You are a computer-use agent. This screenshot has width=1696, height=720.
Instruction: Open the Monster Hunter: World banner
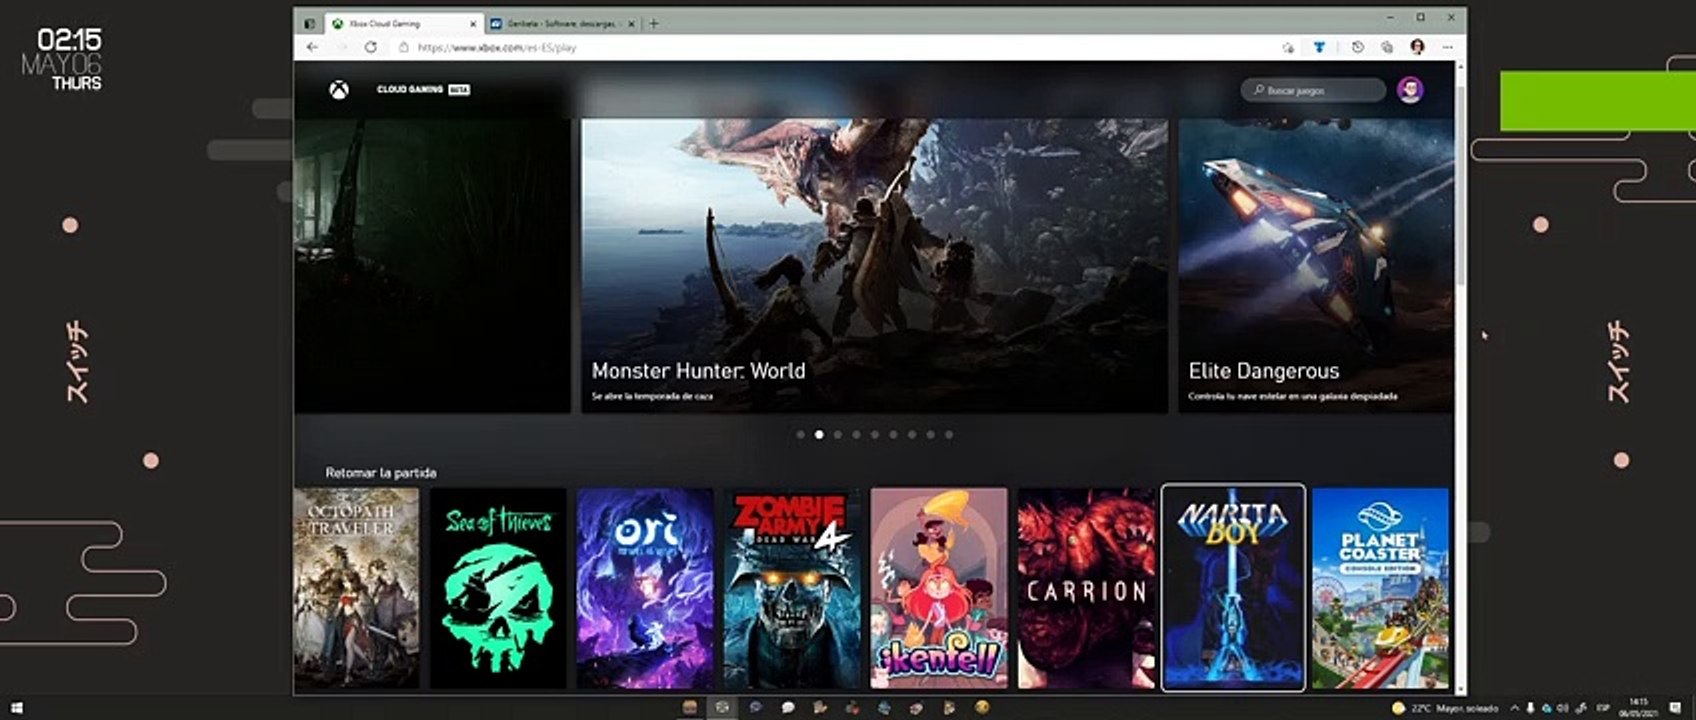(x=874, y=265)
